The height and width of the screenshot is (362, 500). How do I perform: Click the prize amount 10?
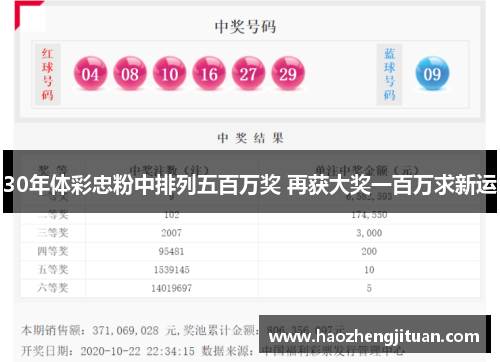click(x=369, y=270)
